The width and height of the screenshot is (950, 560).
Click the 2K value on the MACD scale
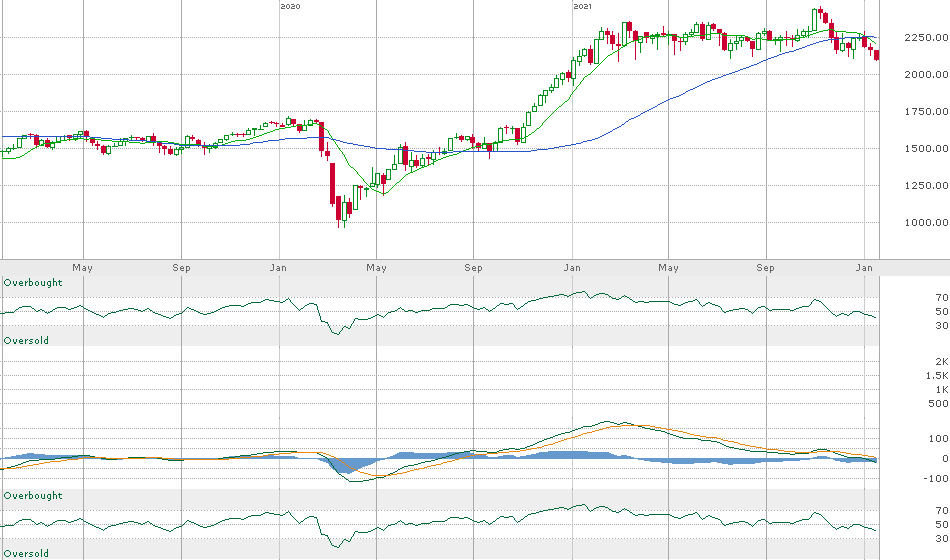point(942,362)
